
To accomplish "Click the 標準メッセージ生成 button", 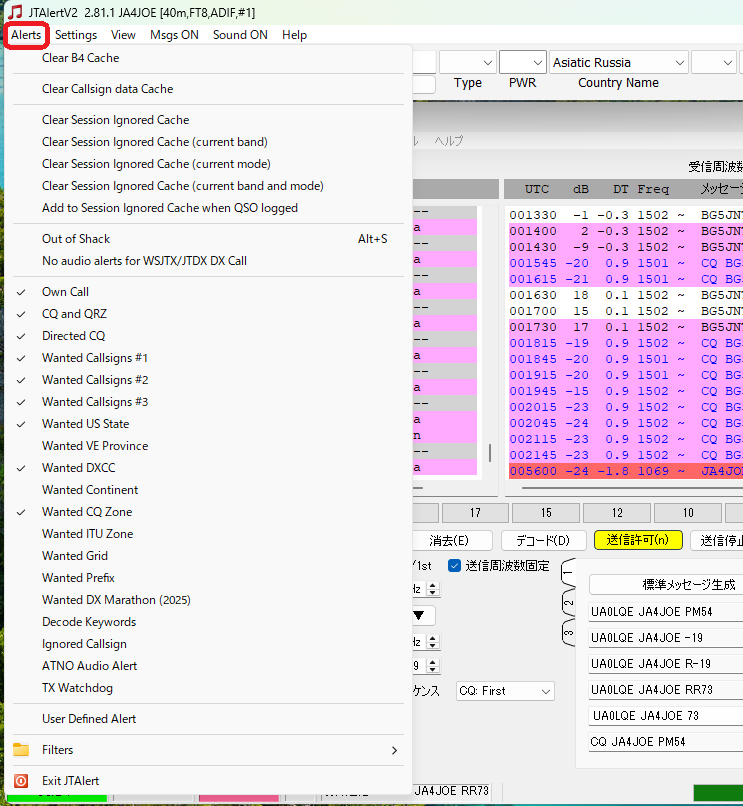I will click(x=668, y=585).
